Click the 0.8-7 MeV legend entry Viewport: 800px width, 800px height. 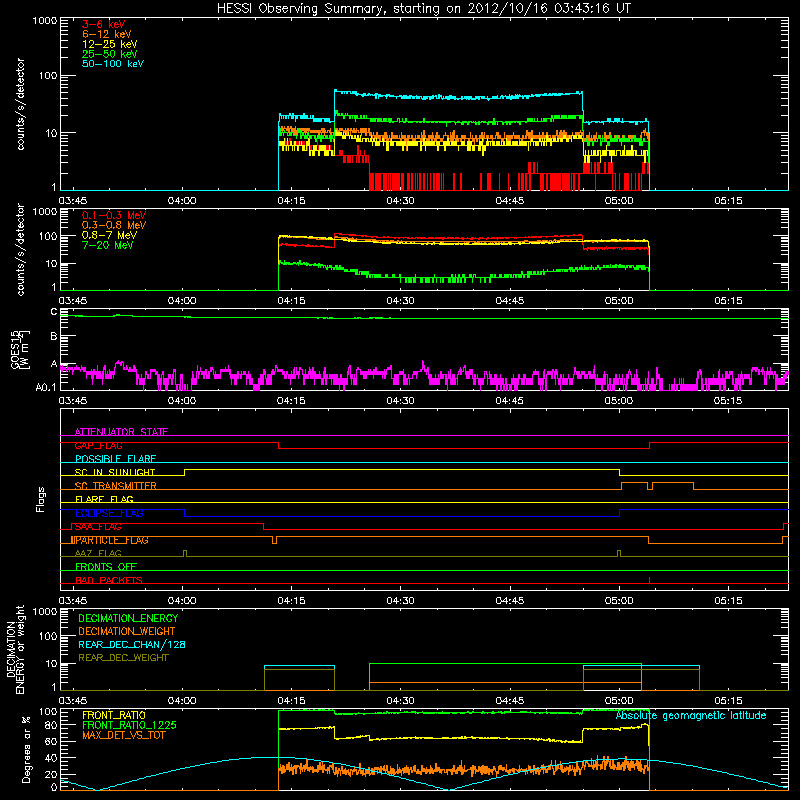[109, 235]
